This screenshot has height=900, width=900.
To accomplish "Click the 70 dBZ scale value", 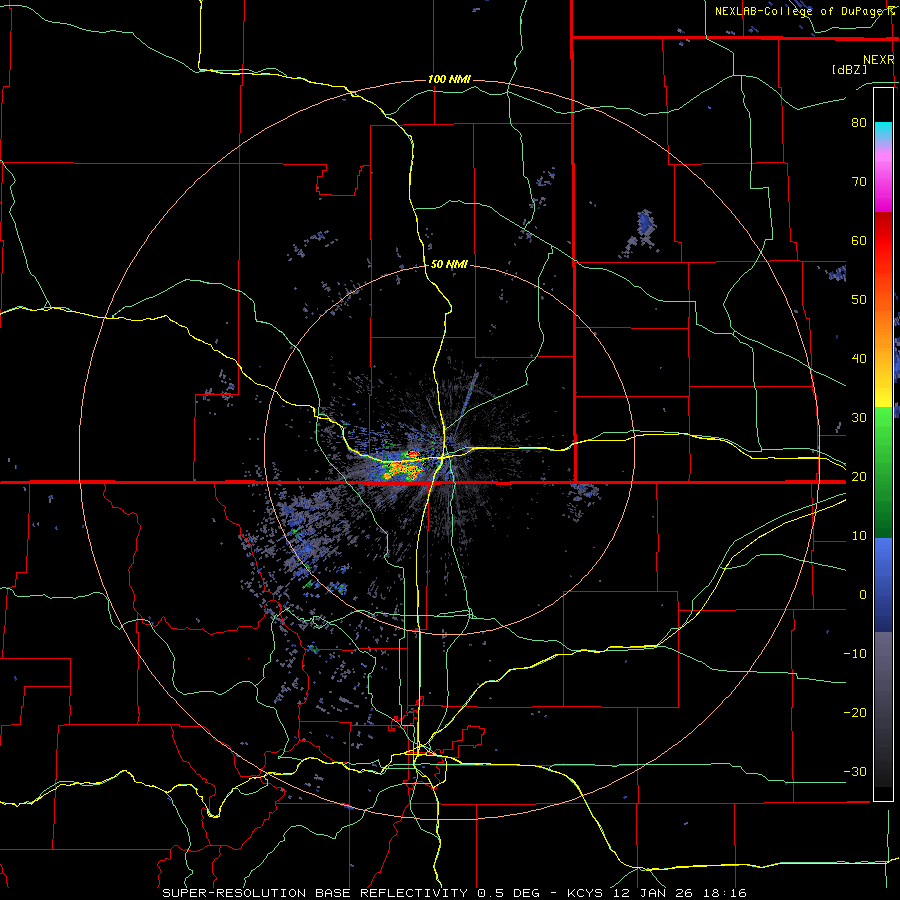I will [x=859, y=181].
